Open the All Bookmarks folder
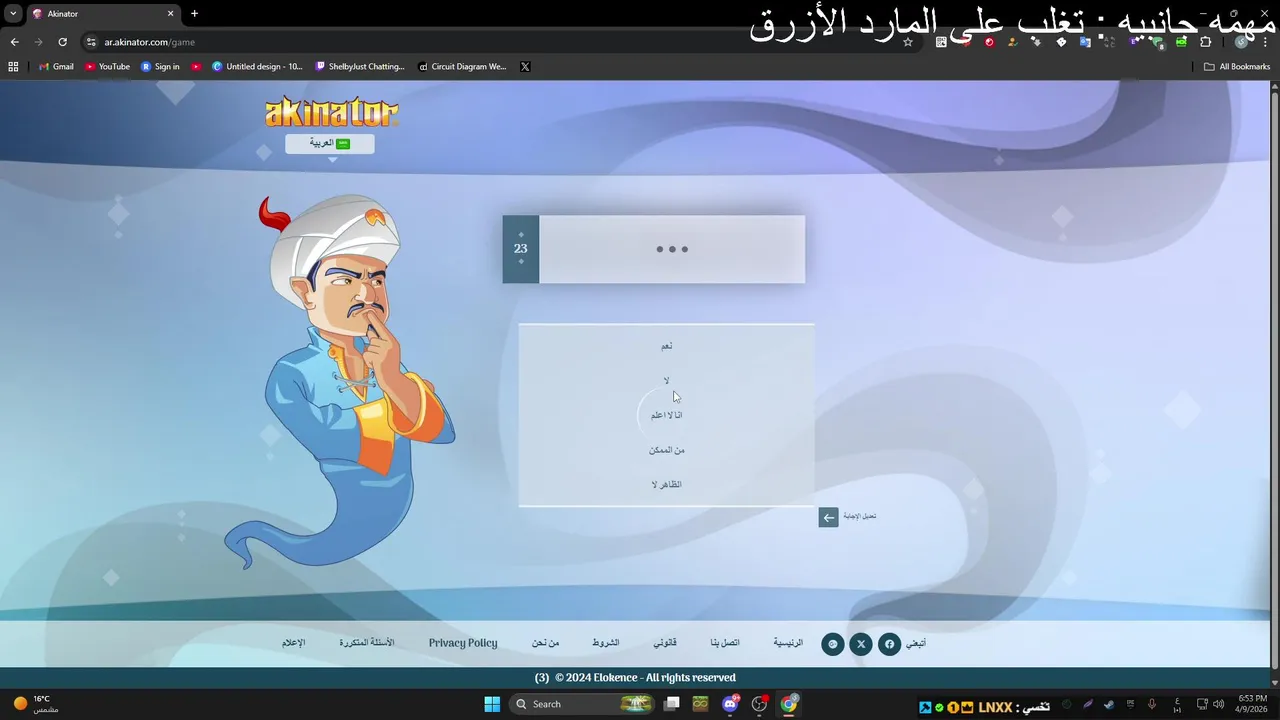Image resolution: width=1280 pixels, height=720 pixels. [x=1237, y=67]
